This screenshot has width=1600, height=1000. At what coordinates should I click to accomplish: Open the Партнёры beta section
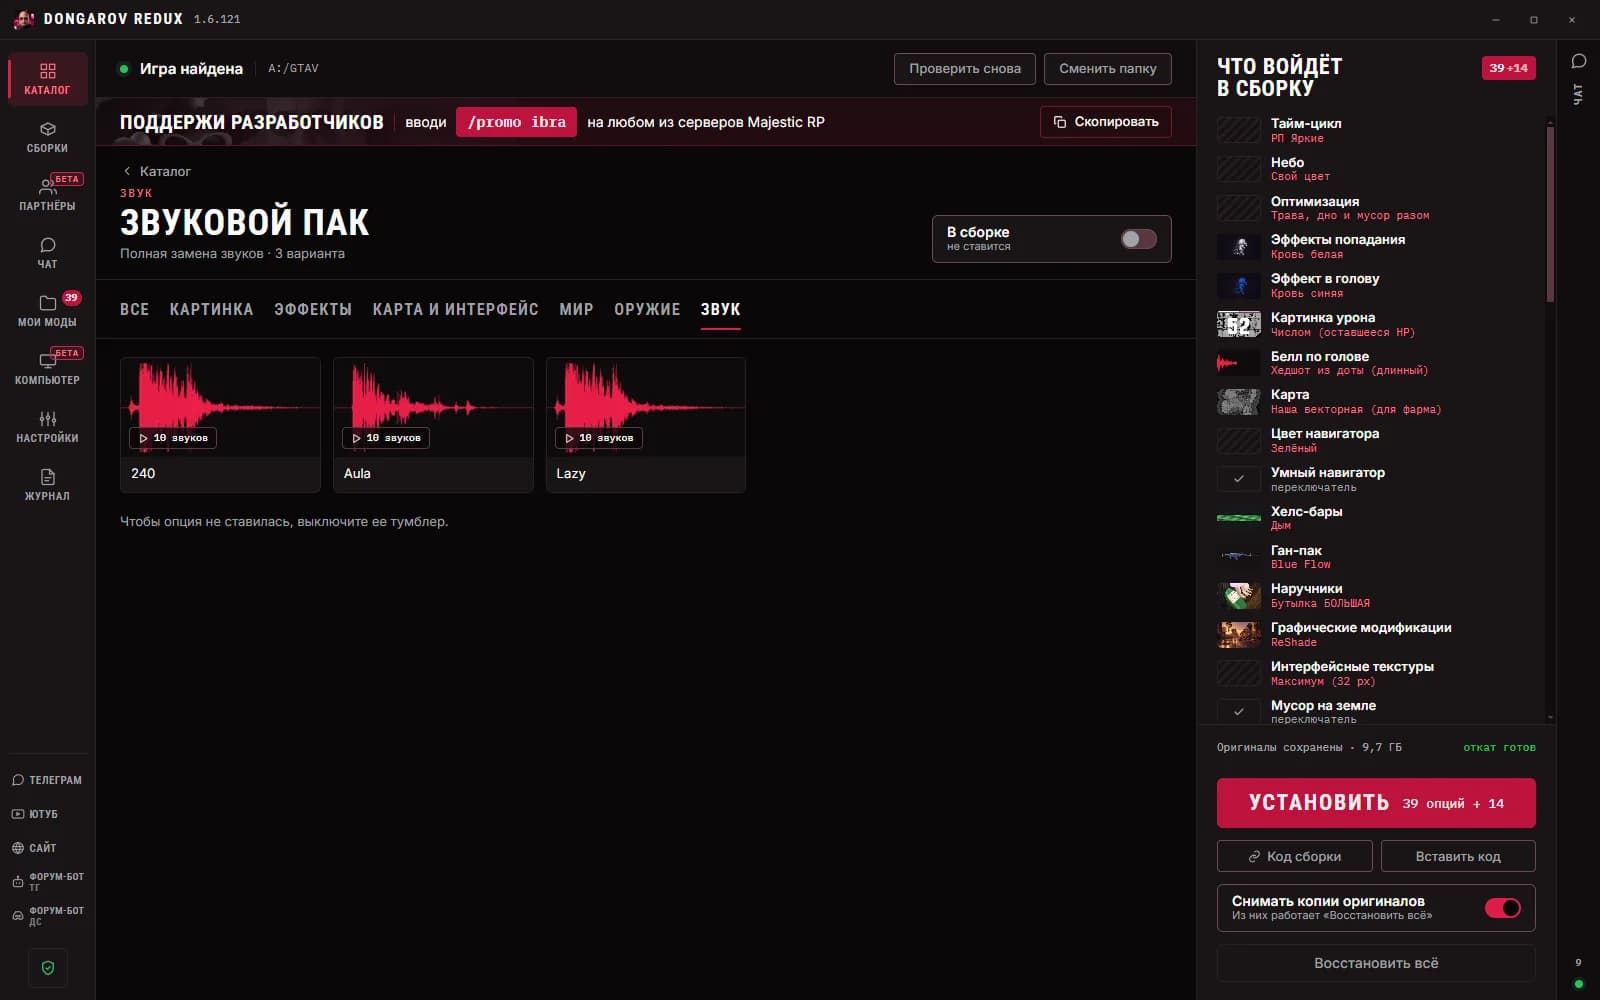(x=47, y=195)
